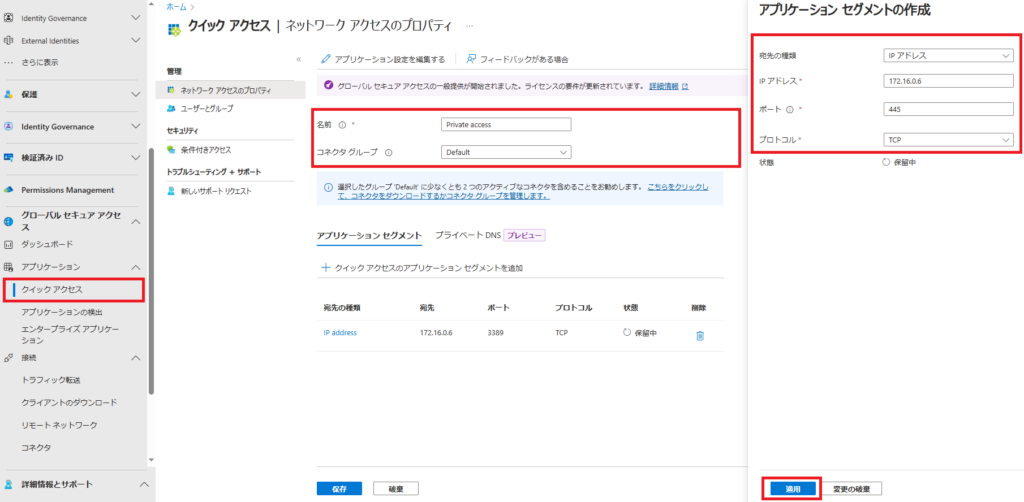Click the グローバル セキュア アクセス globe icon
This screenshot has width=1024, height=502.
pyautogui.click(x=8, y=222)
